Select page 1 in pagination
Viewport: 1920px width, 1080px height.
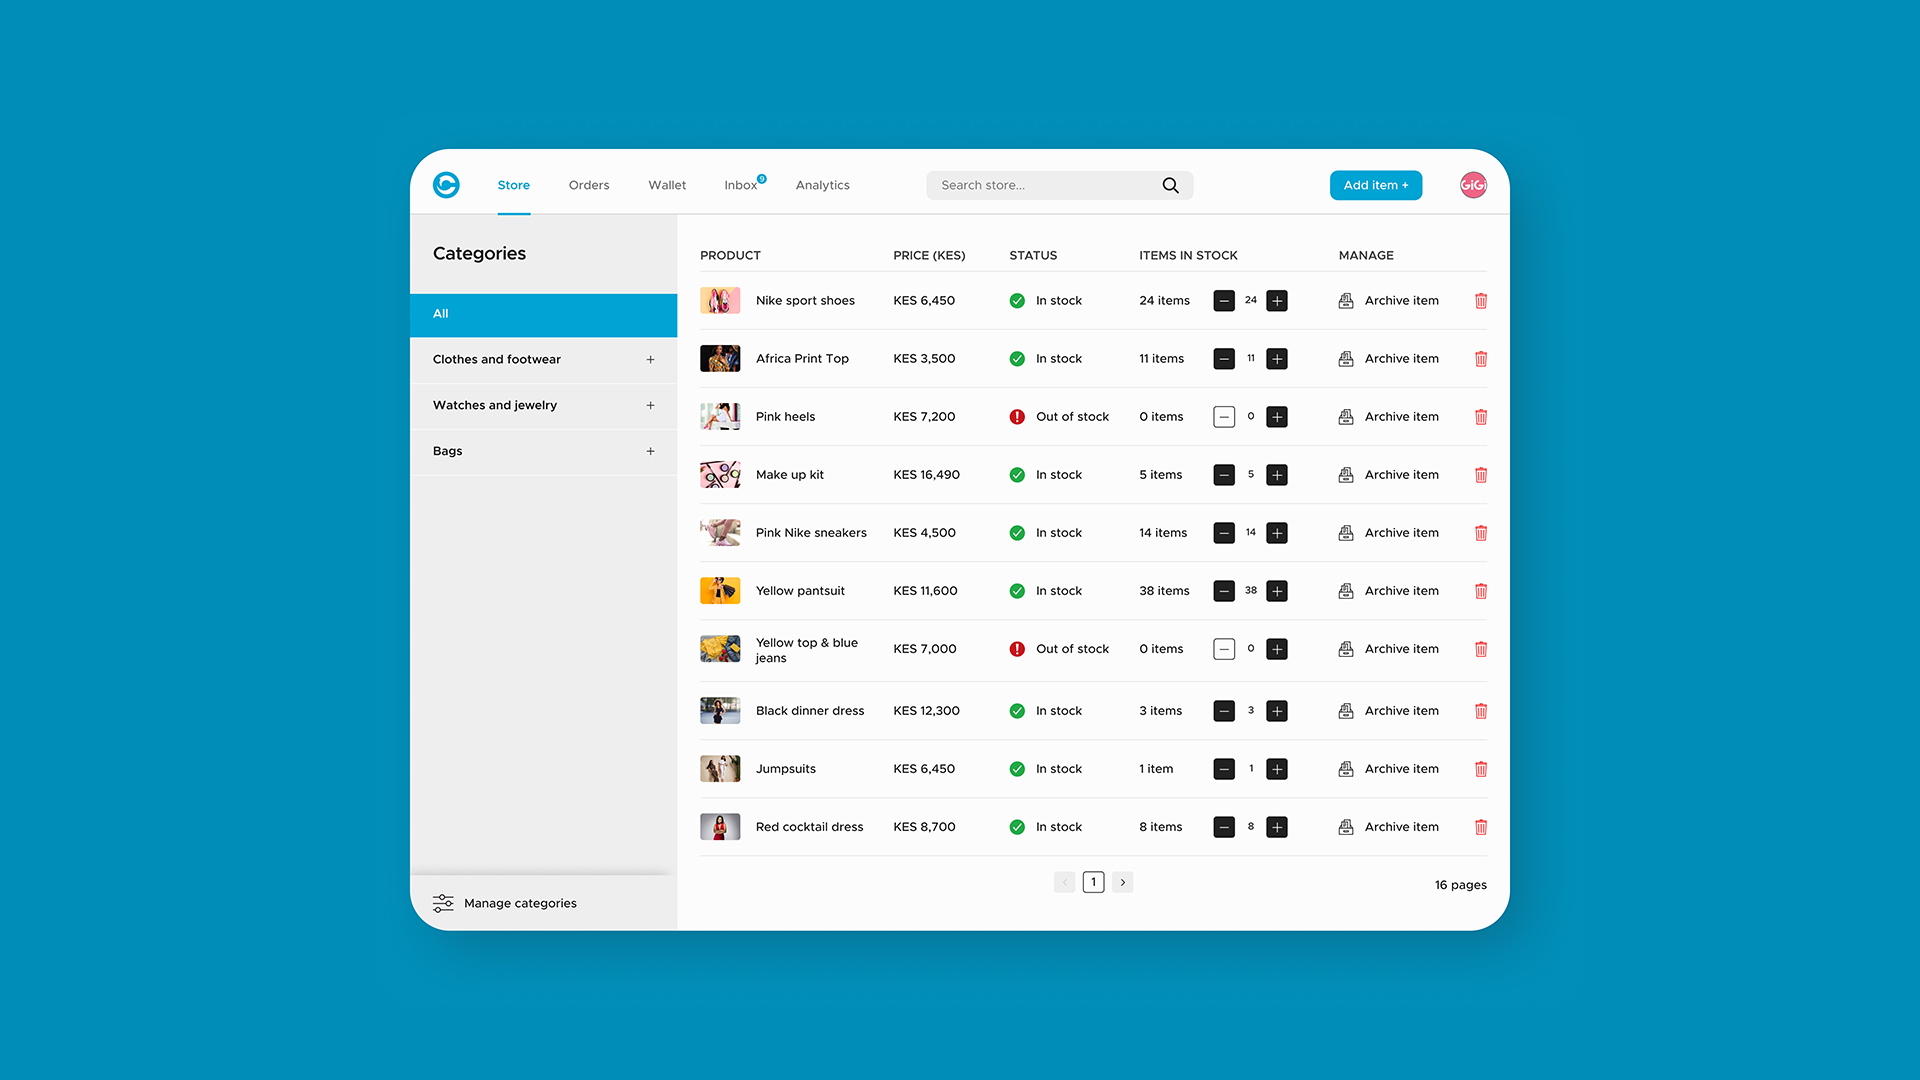(x=1093, y=882)
